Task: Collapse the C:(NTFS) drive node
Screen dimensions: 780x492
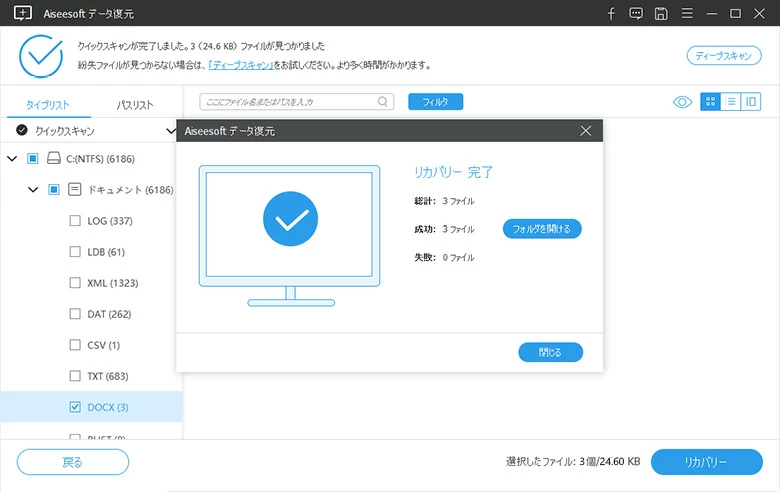Action: (13, 158)
